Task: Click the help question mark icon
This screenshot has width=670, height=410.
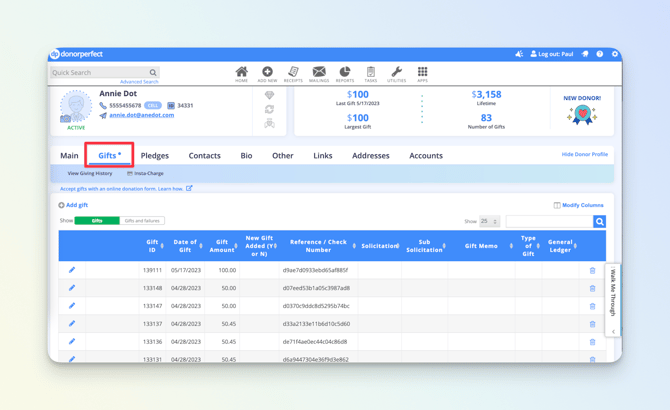Action: click(x=599, y=54)
